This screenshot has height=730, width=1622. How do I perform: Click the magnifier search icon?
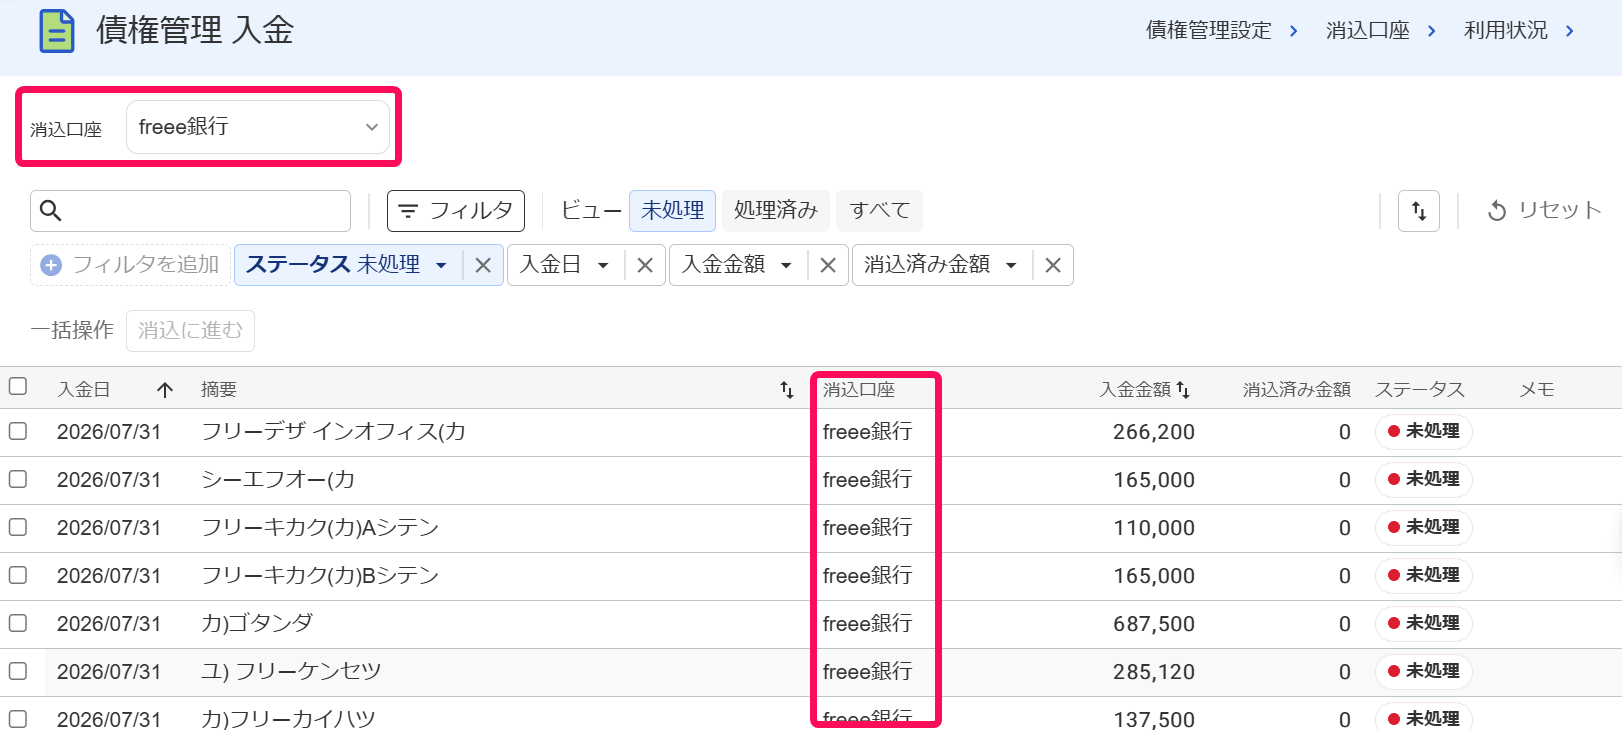click(x=51, y=211)
